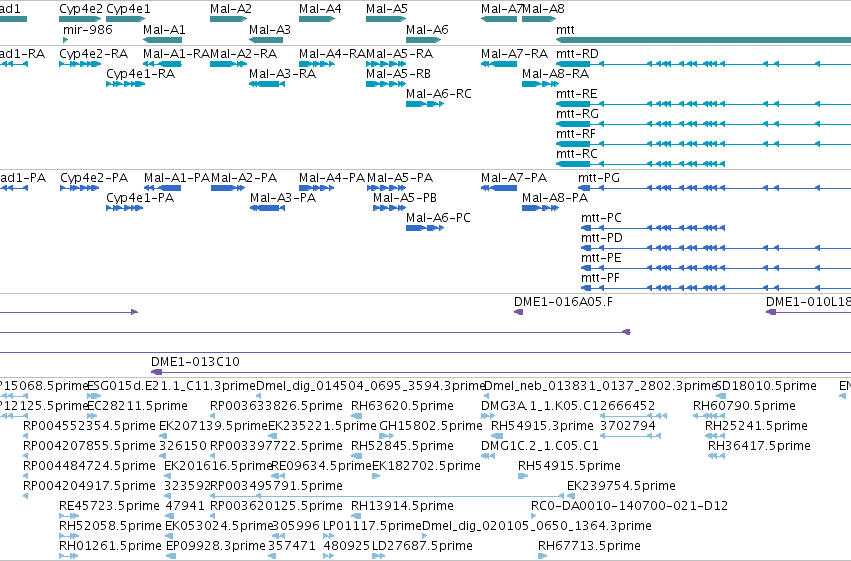Open the RP003633826.5prime EST label
Viewport: 851px width, 561px height.
276,406
